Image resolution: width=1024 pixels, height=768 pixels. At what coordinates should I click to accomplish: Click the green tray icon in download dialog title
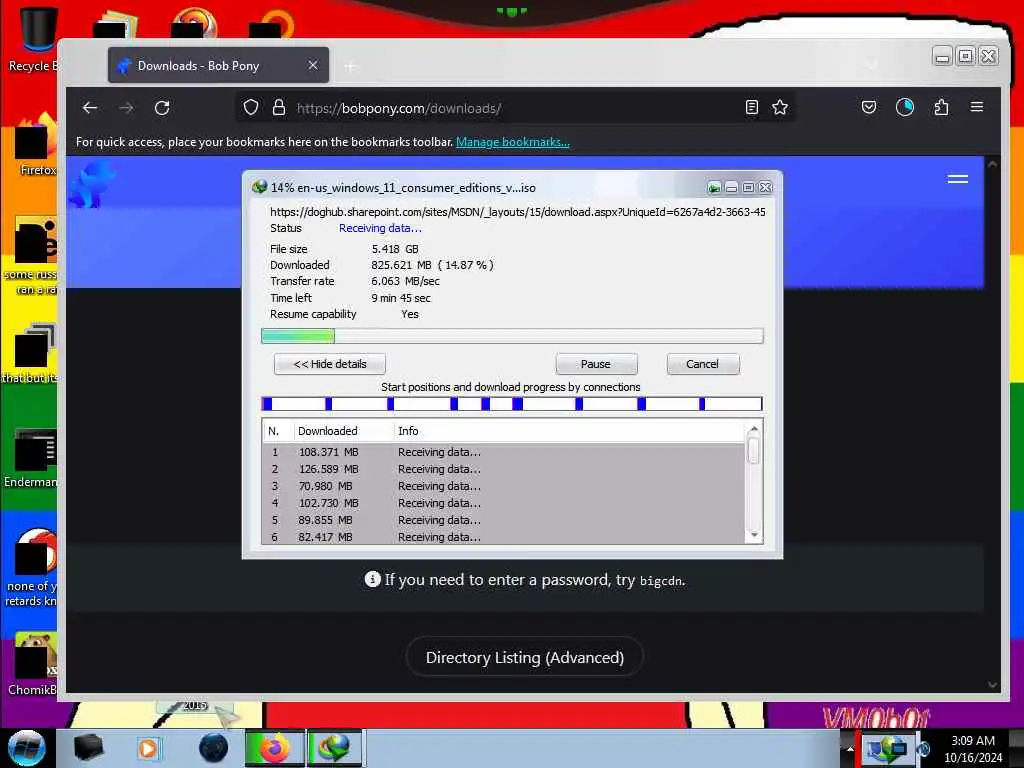pos(714,188)
